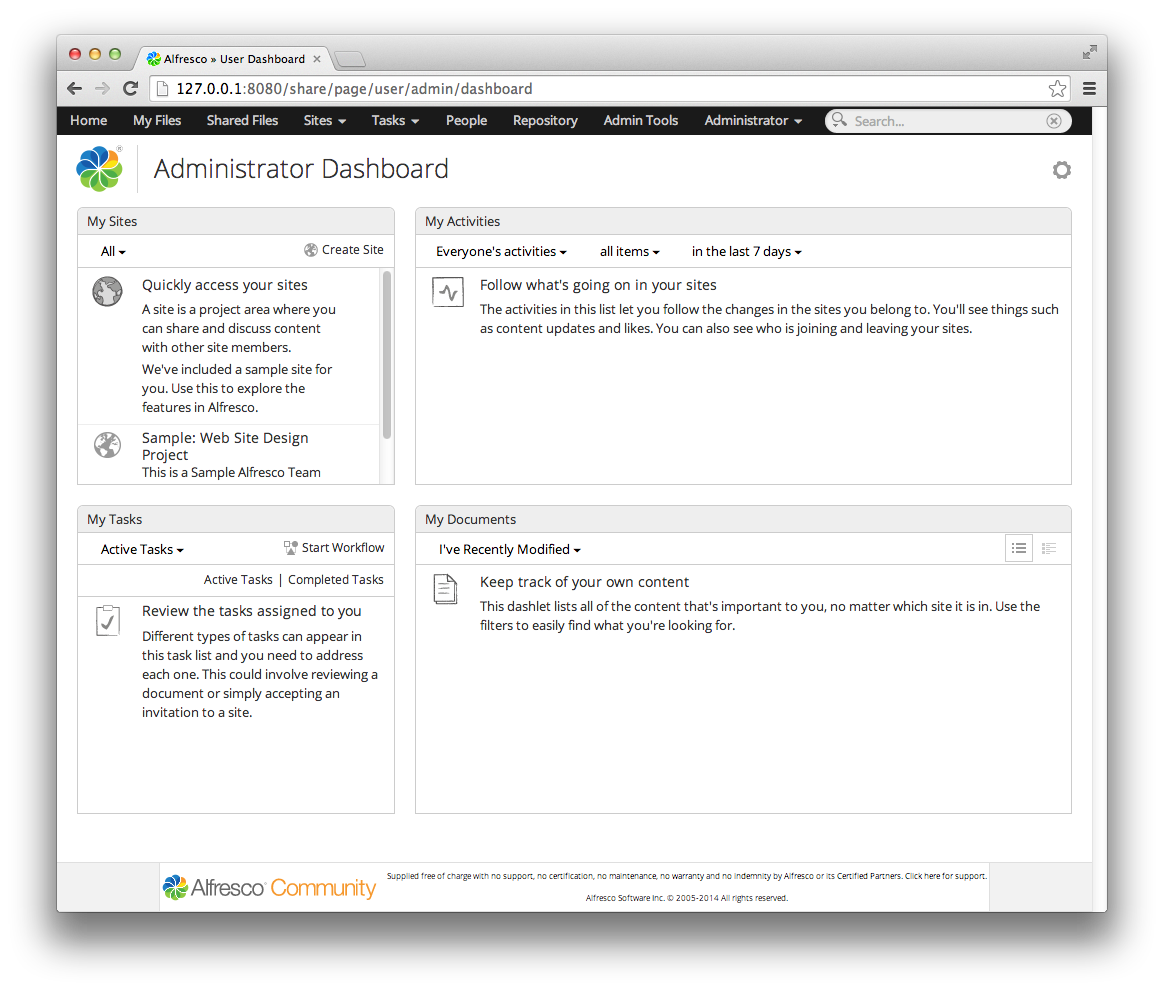Open the All filter in My Sites
Screen dimensions: 1164x991
tap(113, 252)
